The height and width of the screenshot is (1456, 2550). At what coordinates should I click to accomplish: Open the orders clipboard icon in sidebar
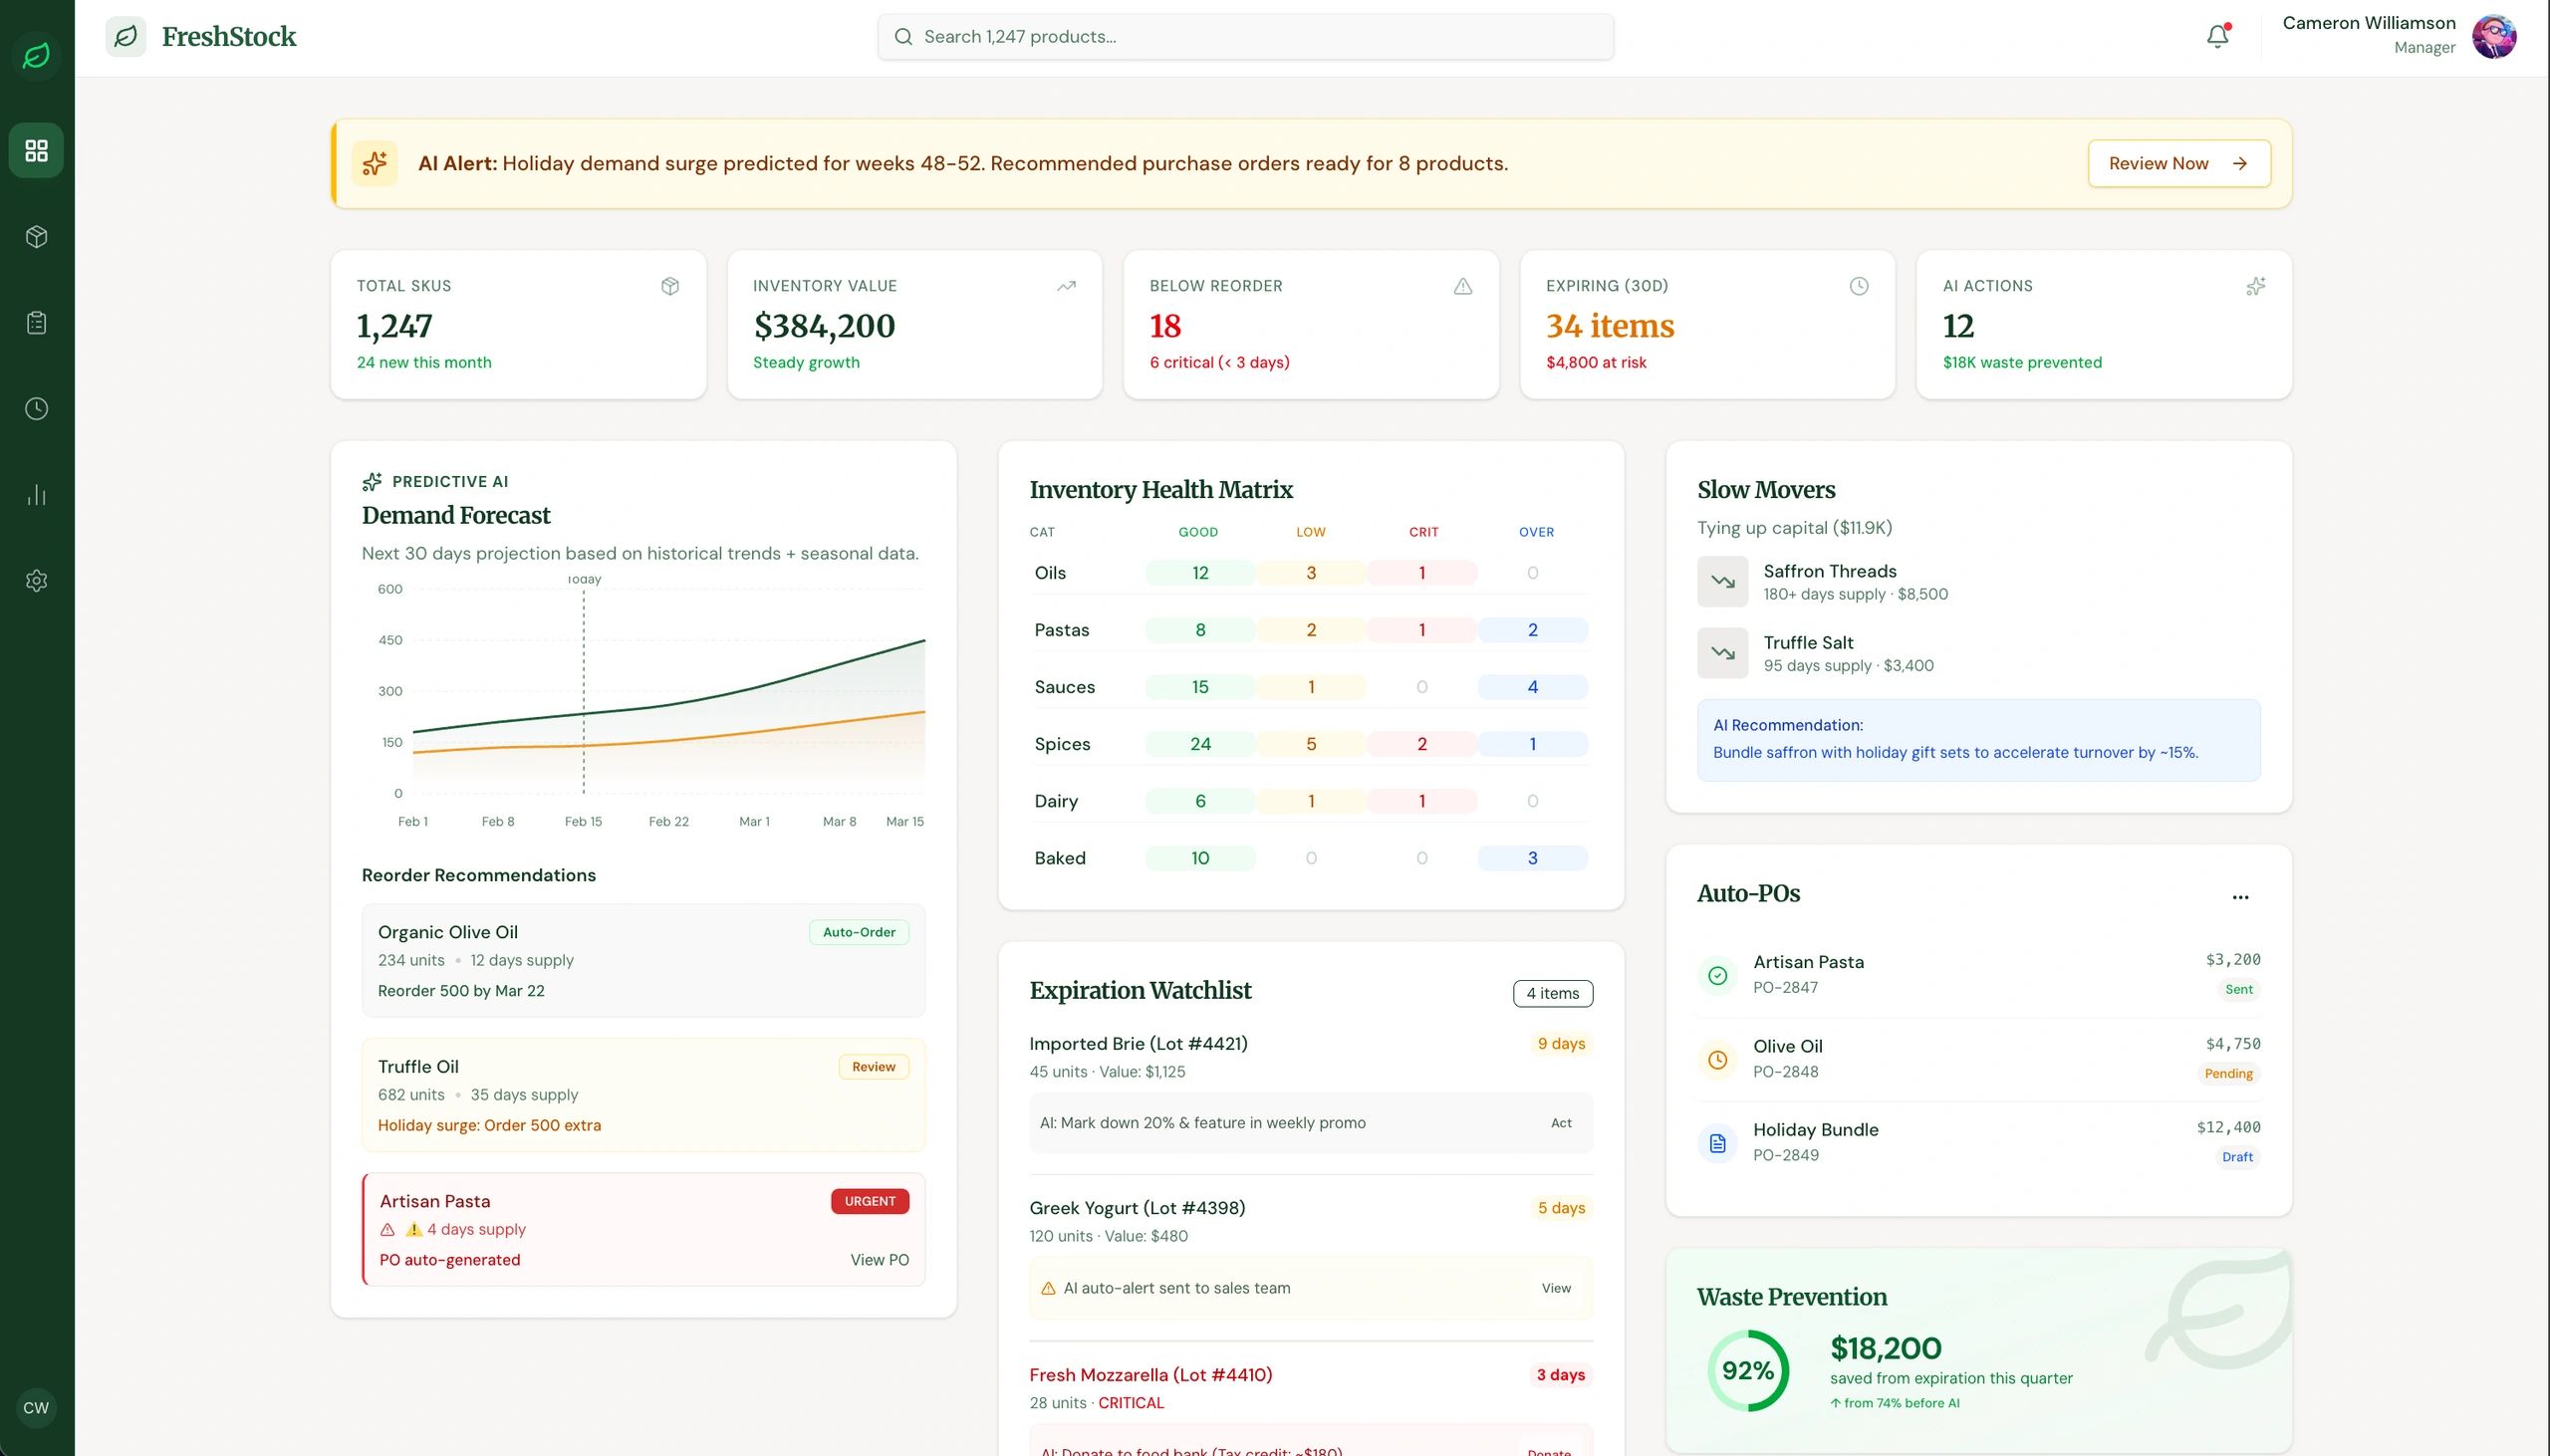[x=37, y=322]
